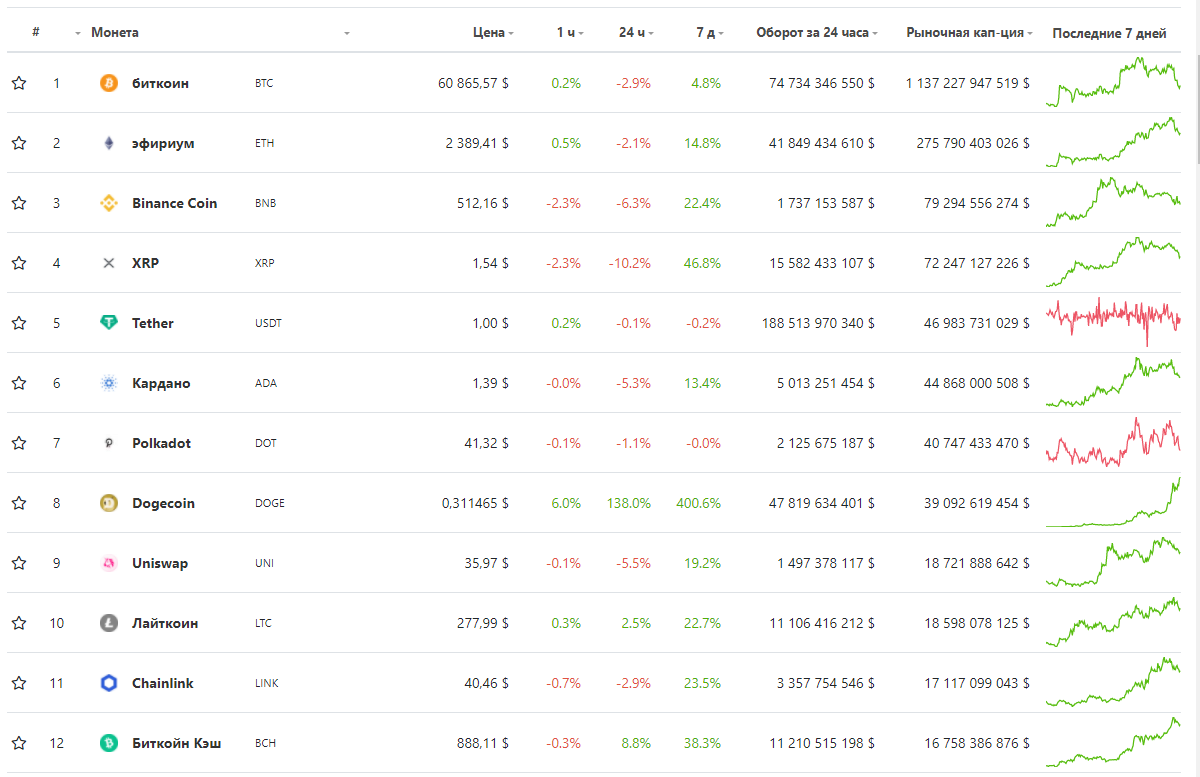The height and width of the screenshot is (777, 1200).
Task: Click the Tether green logo icon
Action: coord(109,323)
